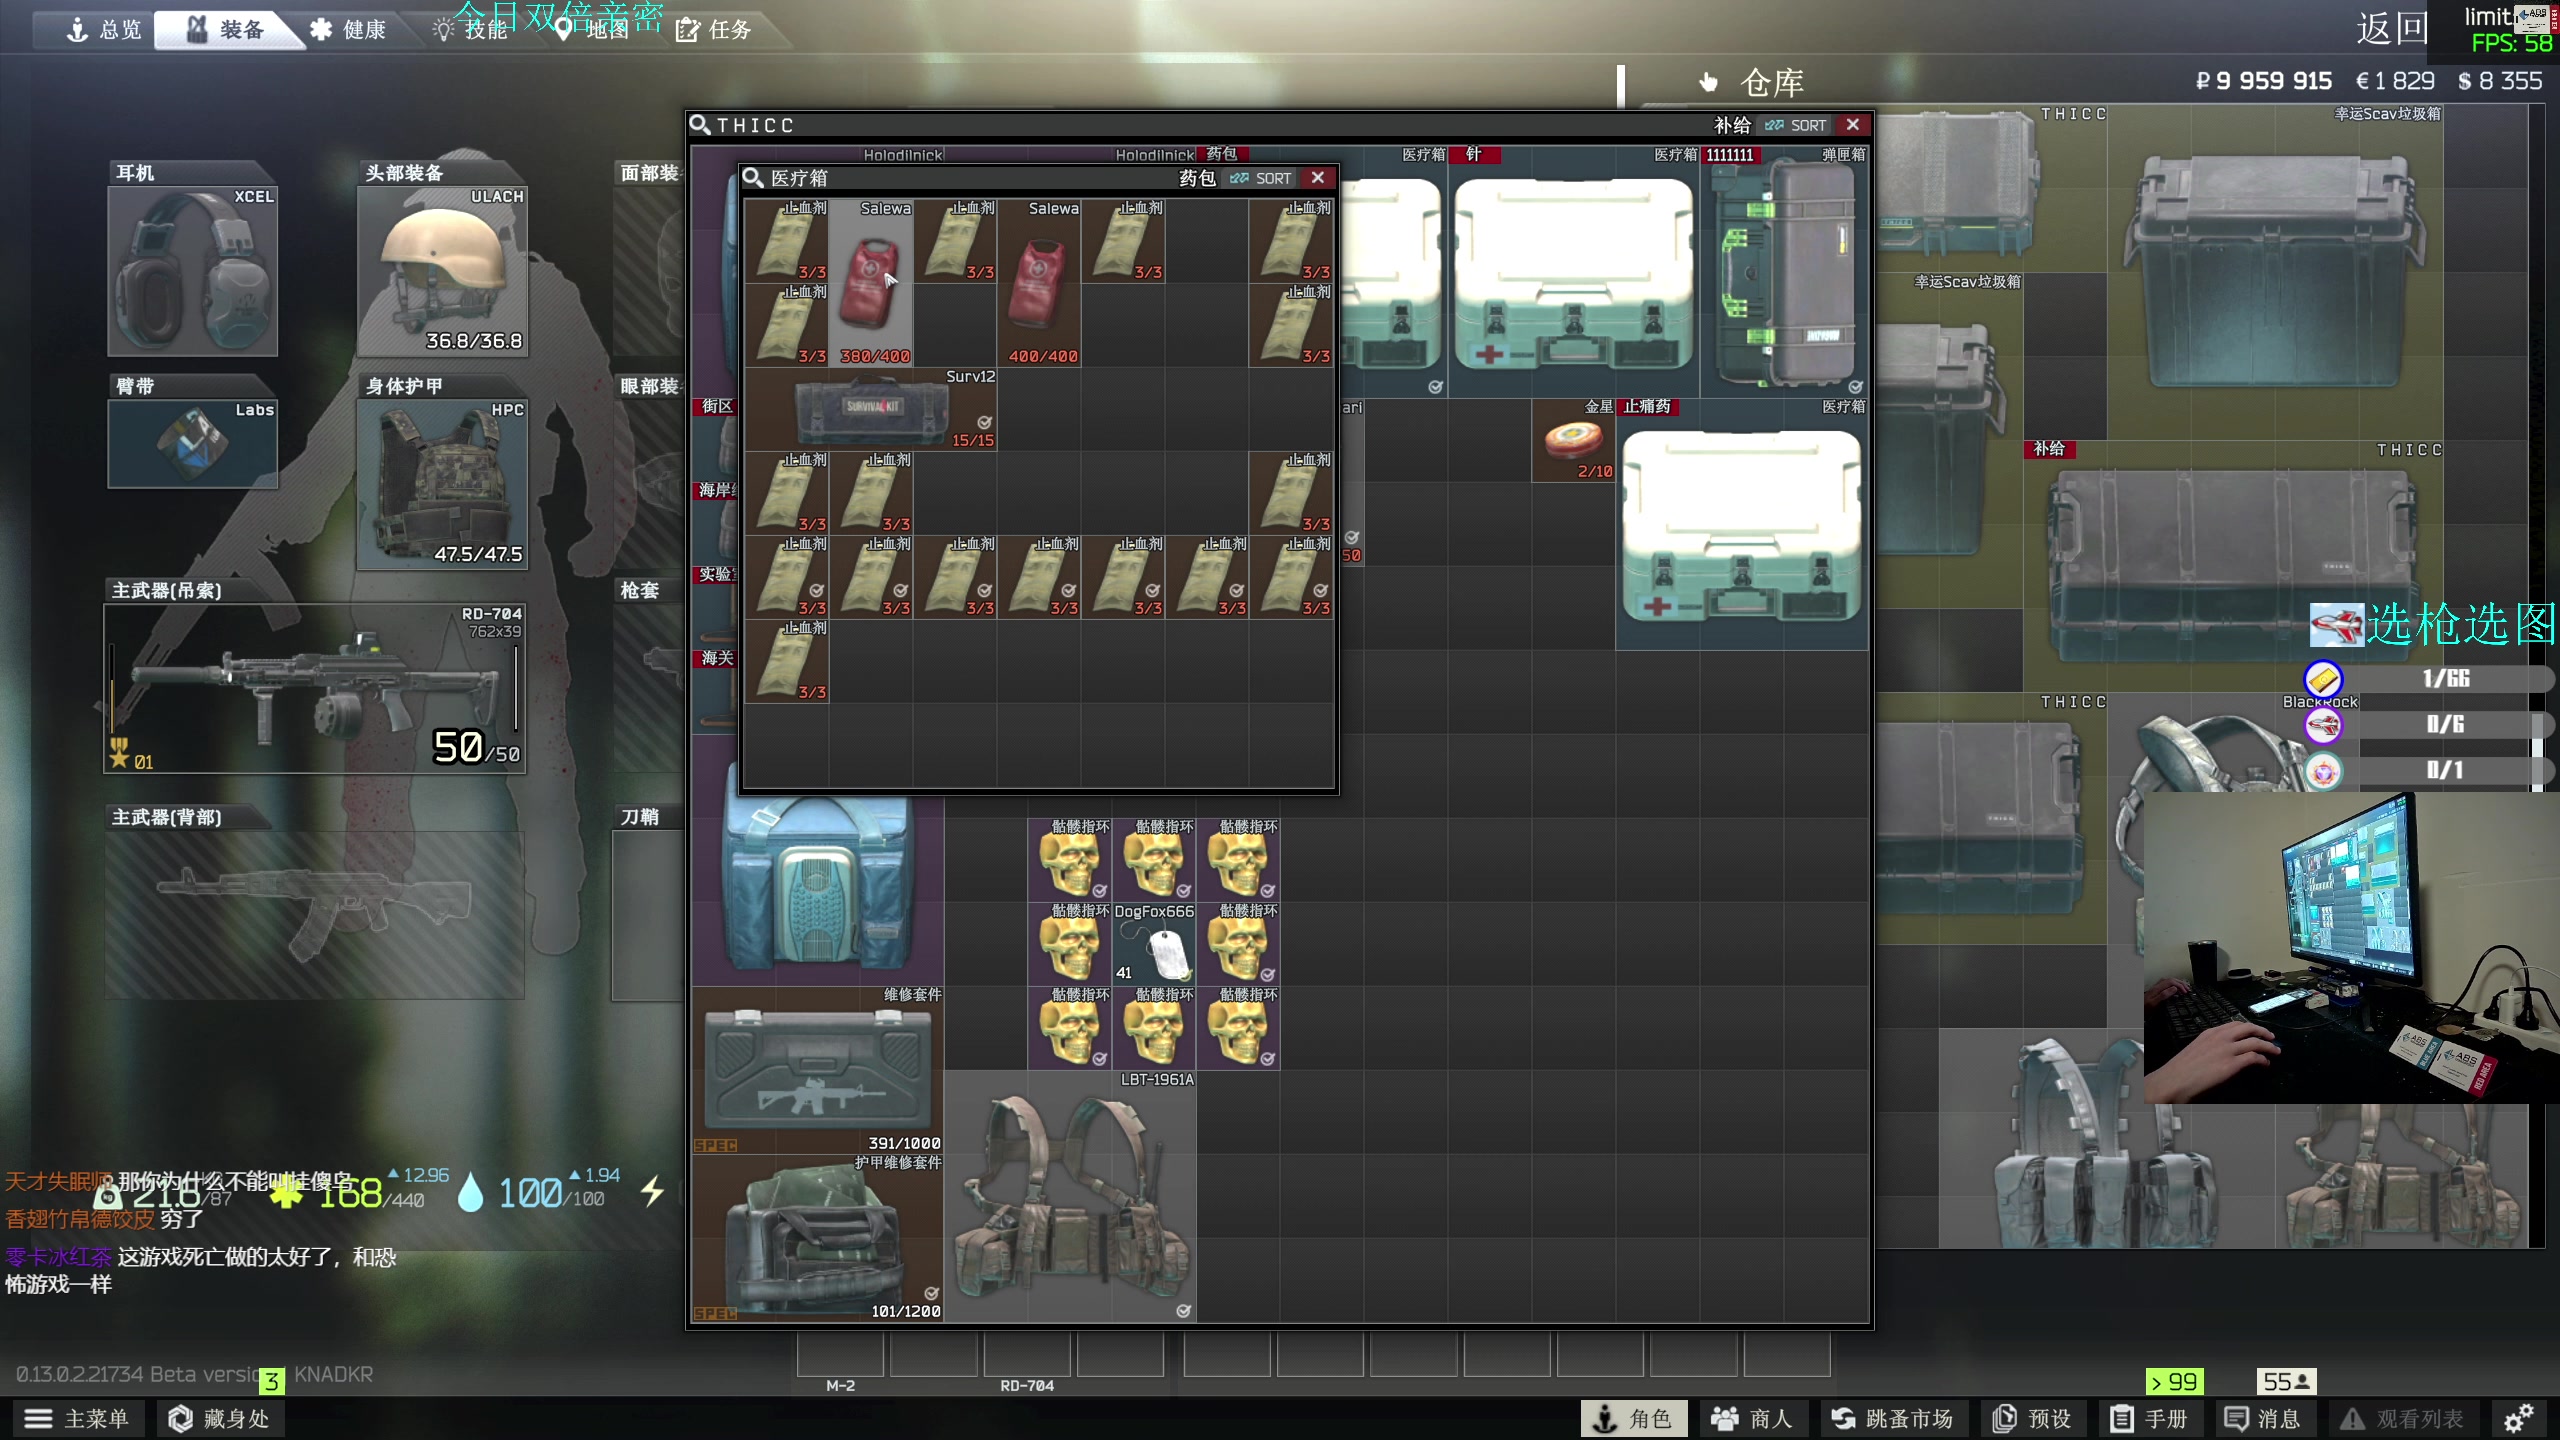Open the 跳蚤市场 flea market
2560x1440 pixels.
(1892, 1418)
